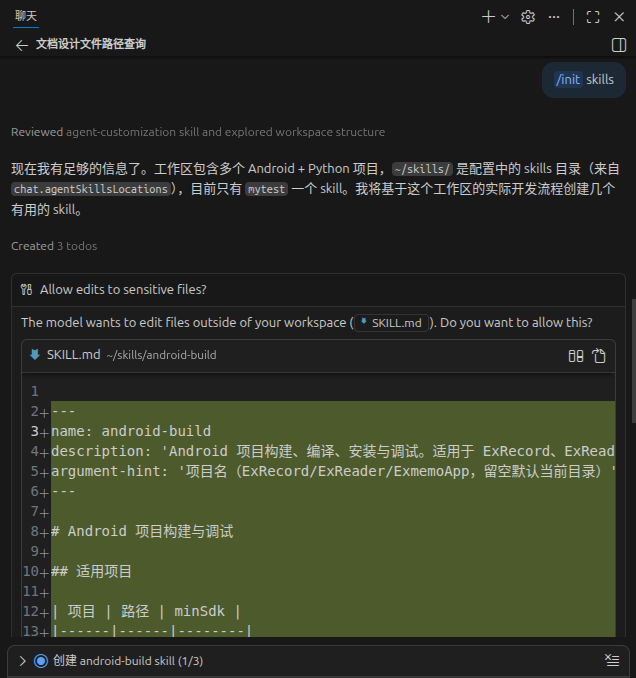Toggle side-by-side diff view icon
Screen dimensions: 636x678
tap(576, 355)
